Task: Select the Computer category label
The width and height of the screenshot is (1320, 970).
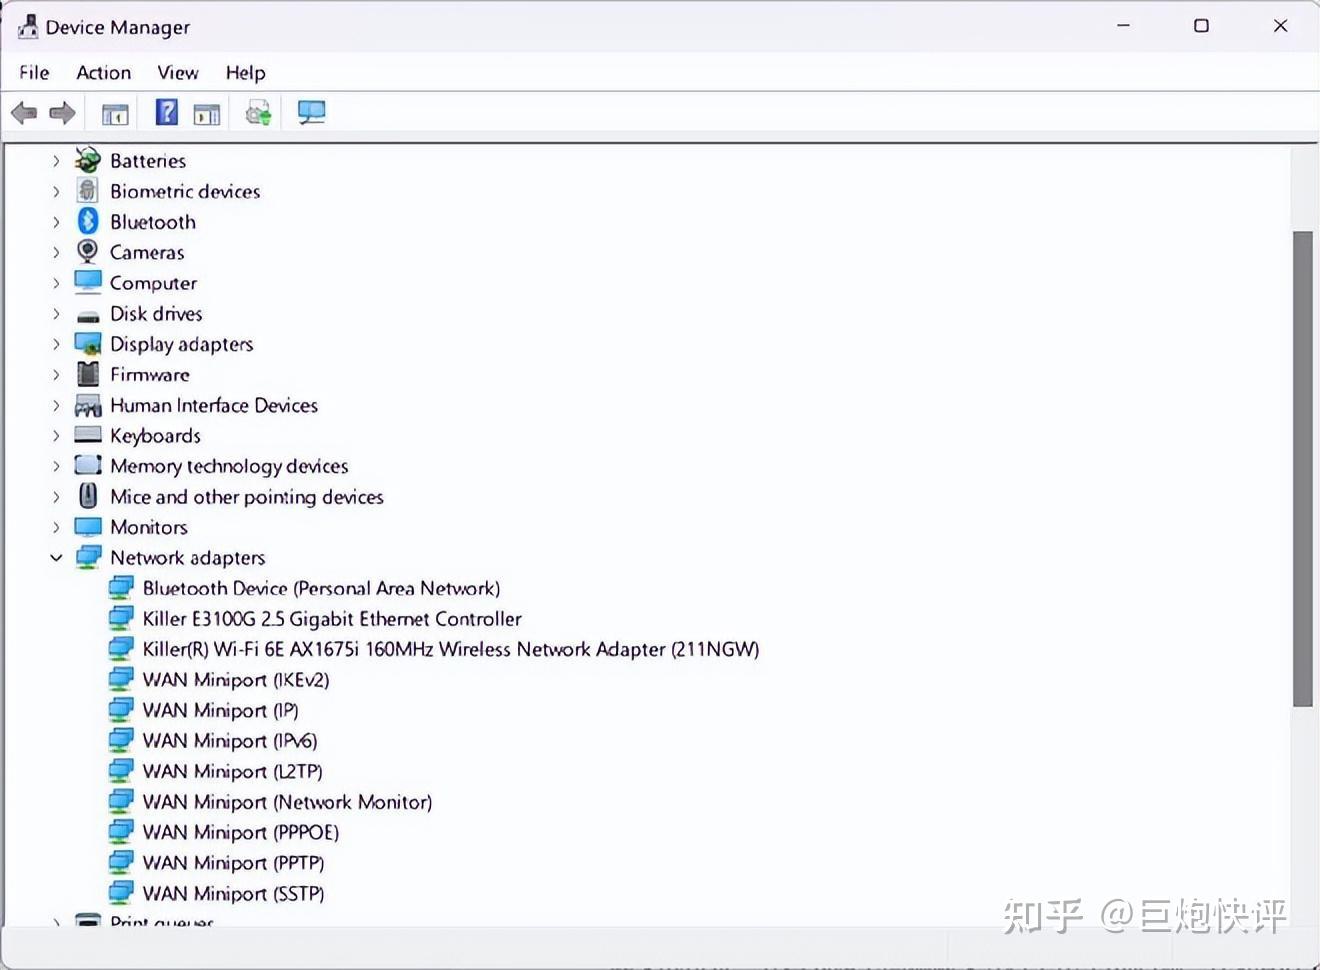Action: 153,283
